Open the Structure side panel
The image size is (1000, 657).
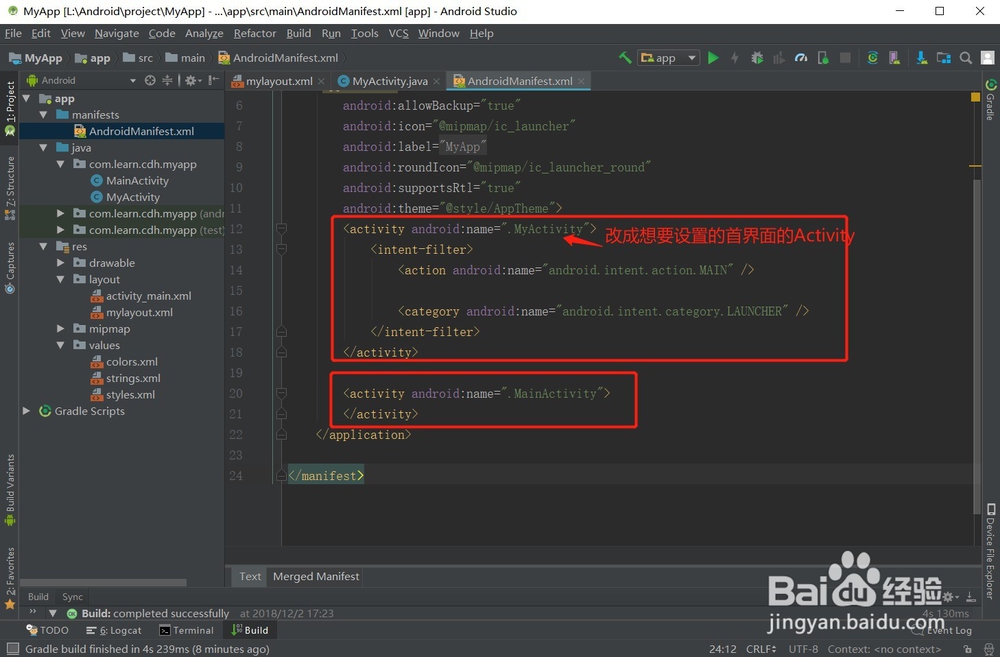(10, 189)
